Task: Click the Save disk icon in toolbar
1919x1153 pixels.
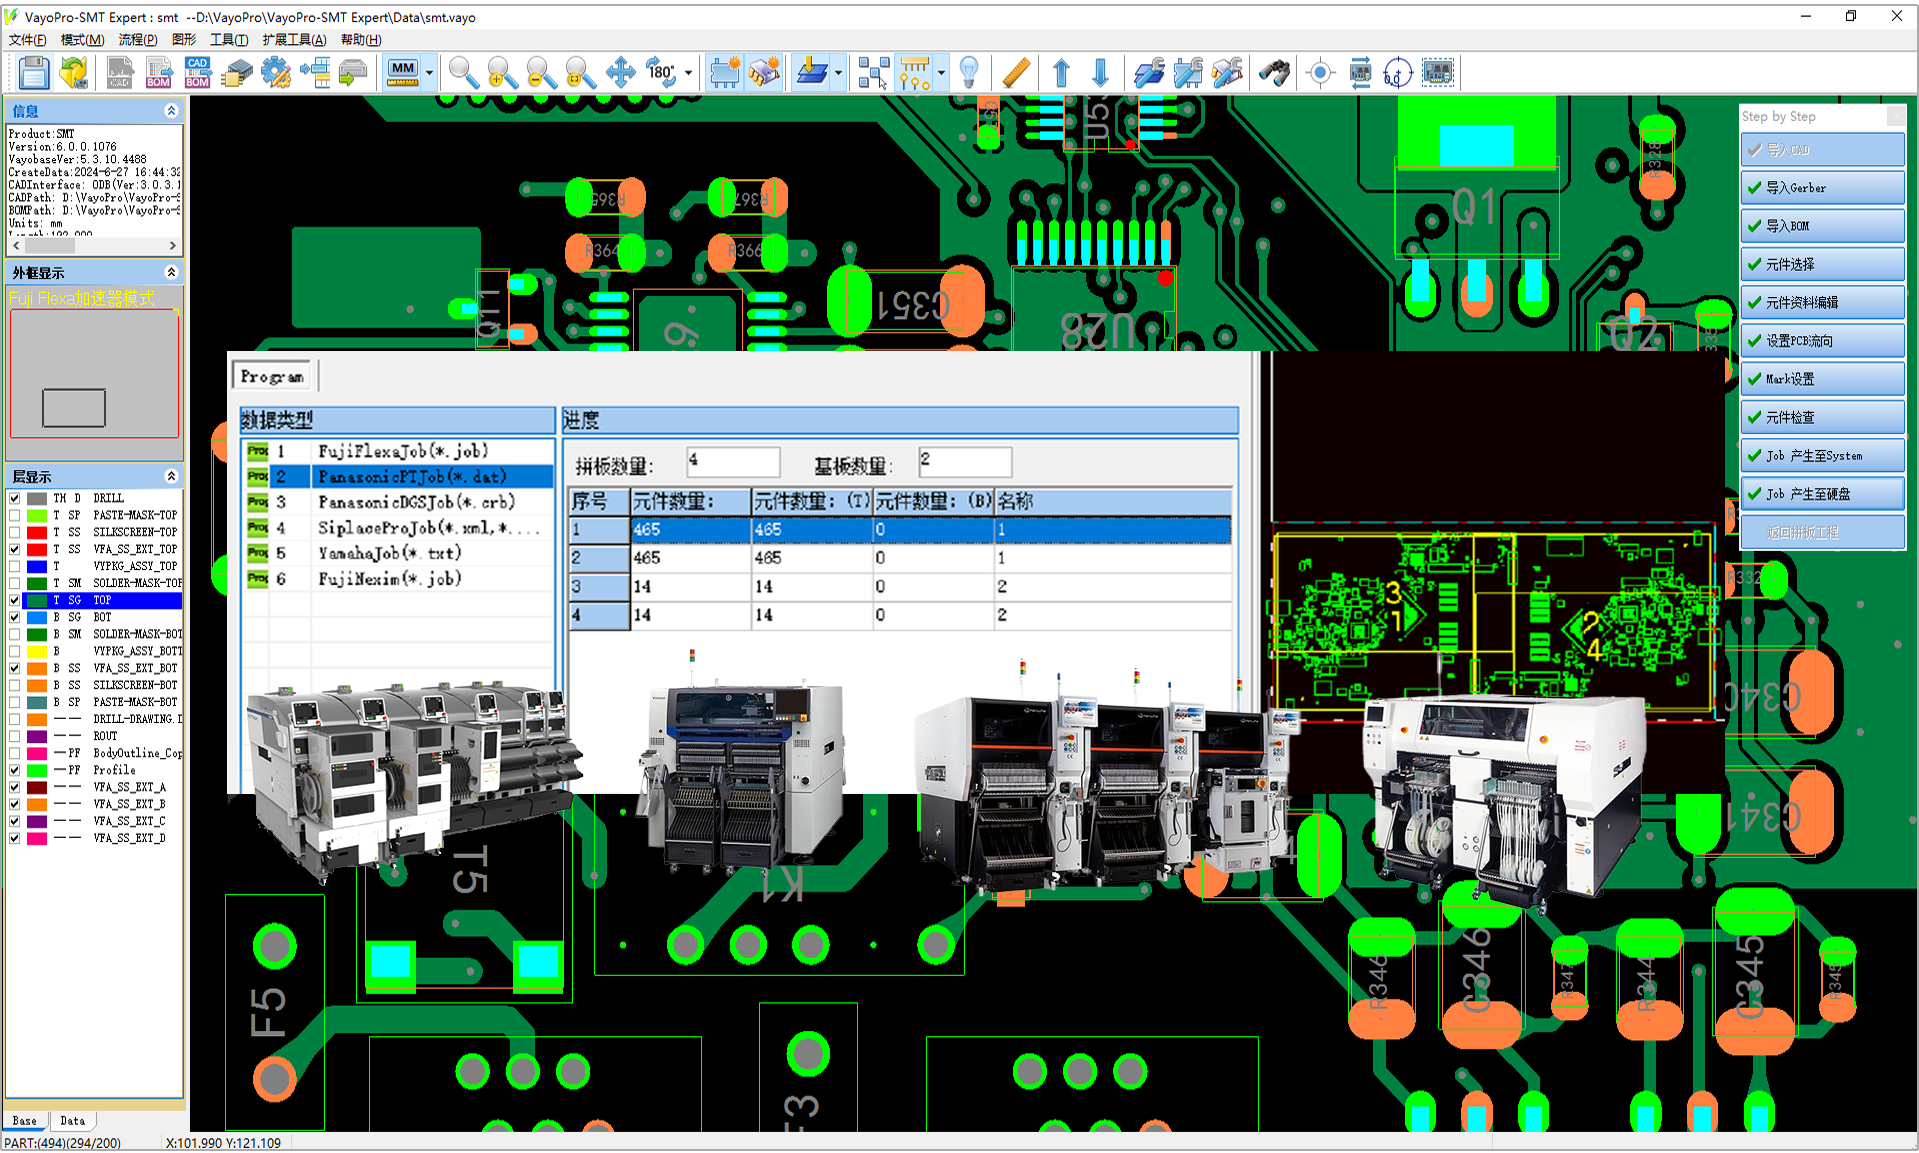Action: [33, 73]
